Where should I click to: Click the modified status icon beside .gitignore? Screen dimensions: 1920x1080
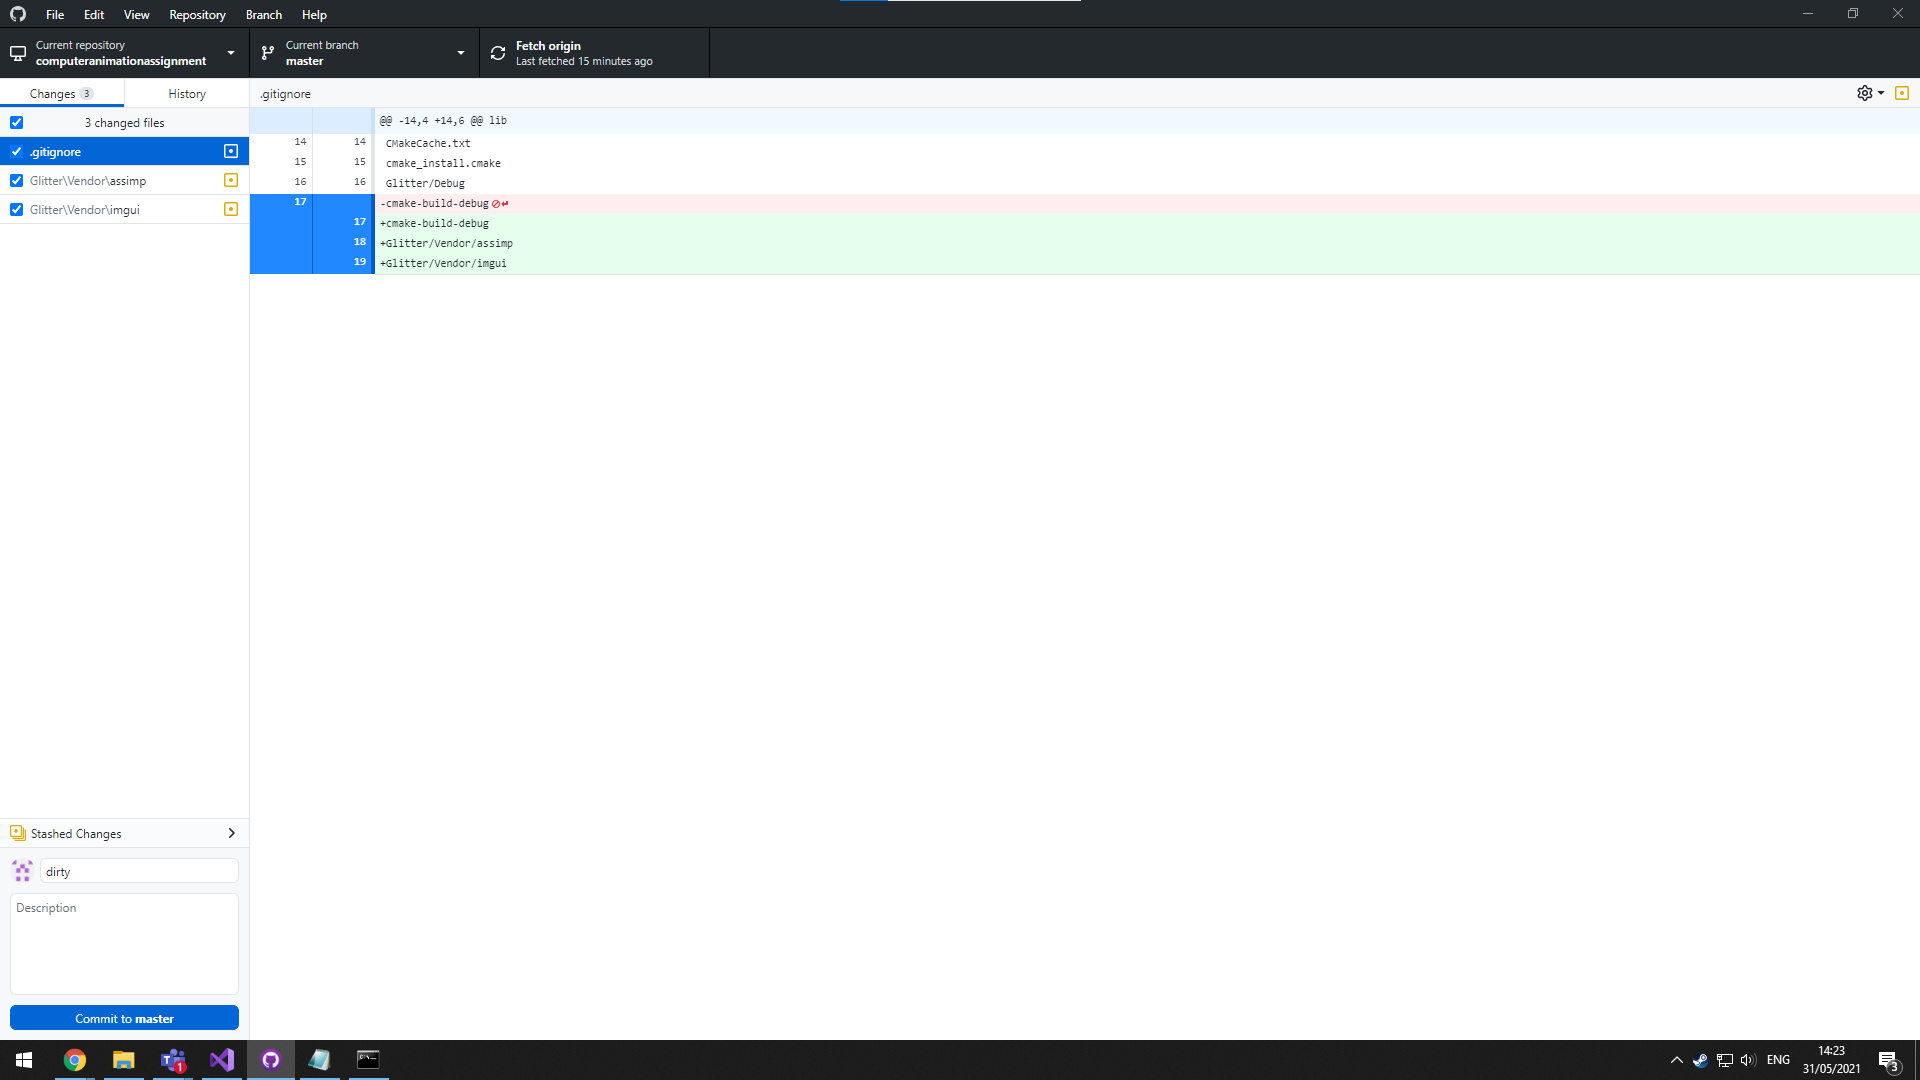tap(231, 151)
